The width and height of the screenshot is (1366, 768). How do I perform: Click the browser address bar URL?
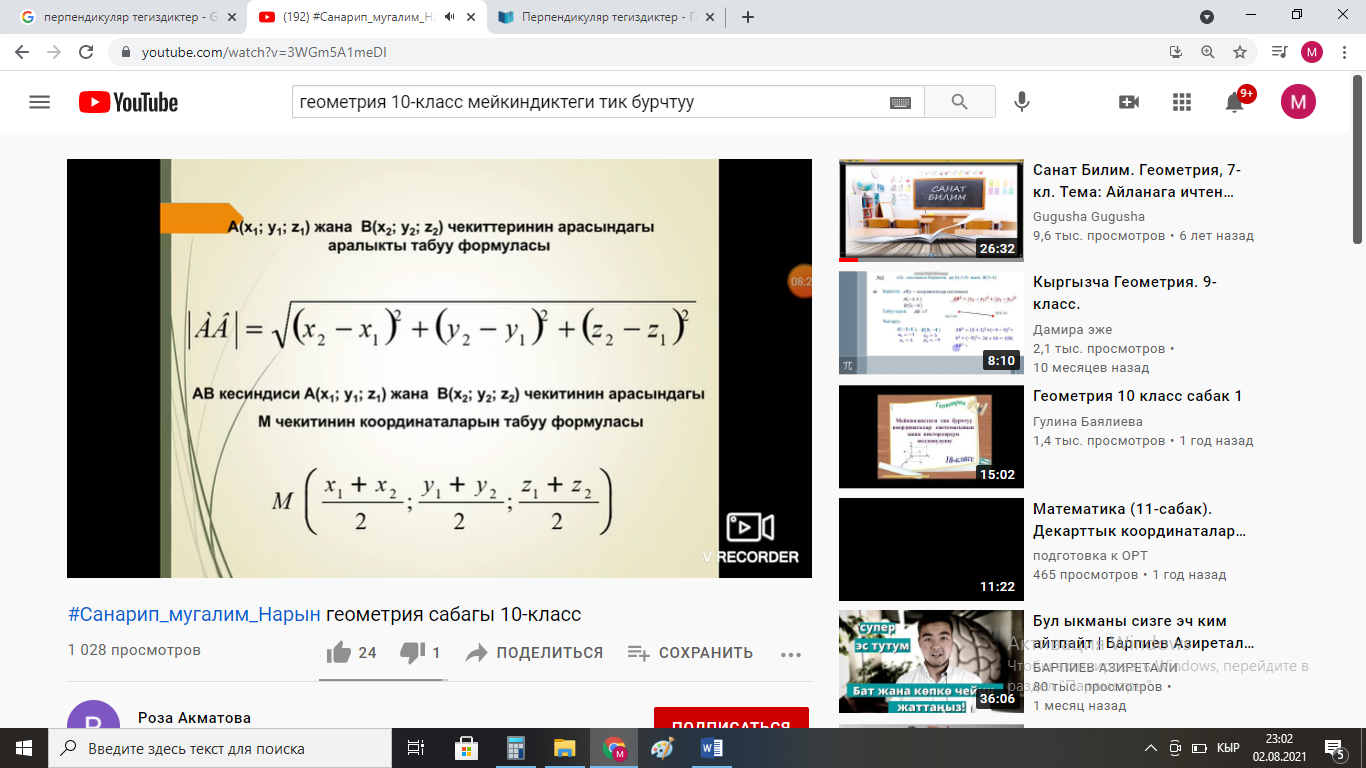click(x=264, y=52)
